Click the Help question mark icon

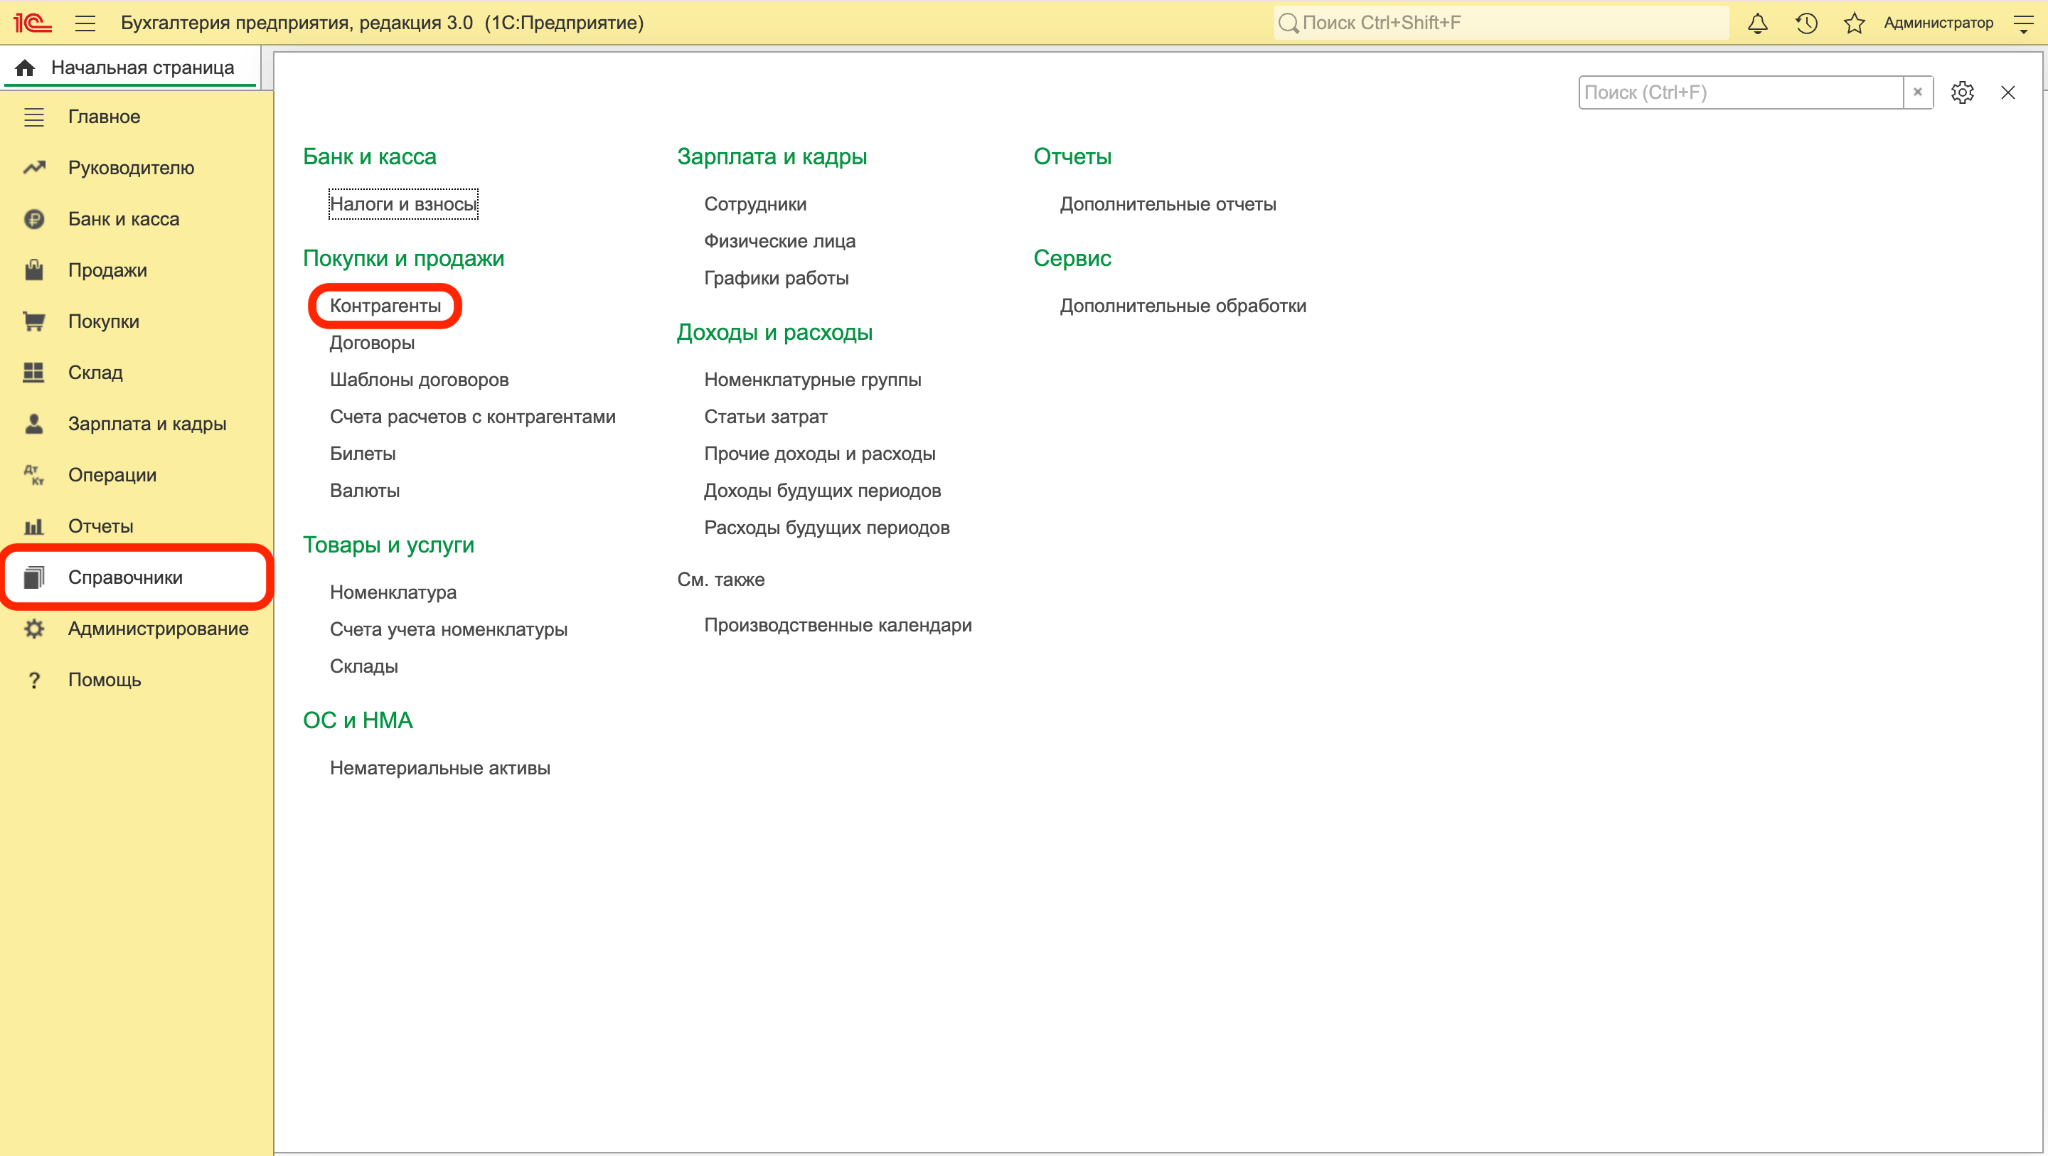pos(34,680)
